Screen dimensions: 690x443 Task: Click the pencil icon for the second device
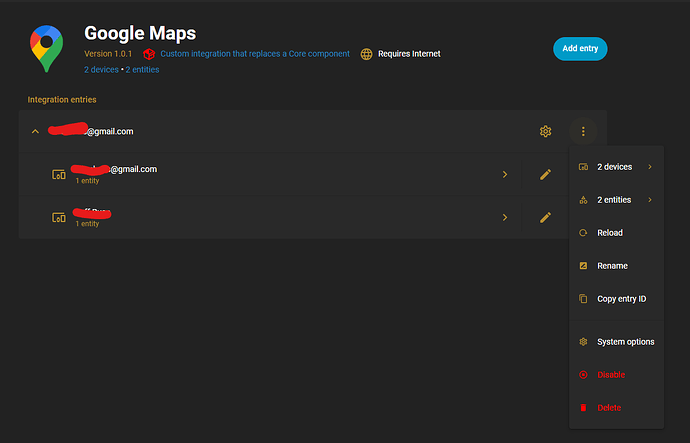click(x=545, y=217)
